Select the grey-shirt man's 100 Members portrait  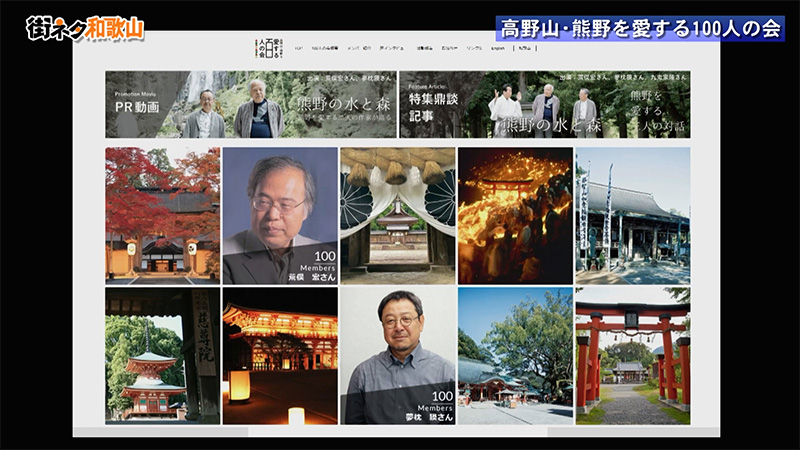click(x=397, y=355)
